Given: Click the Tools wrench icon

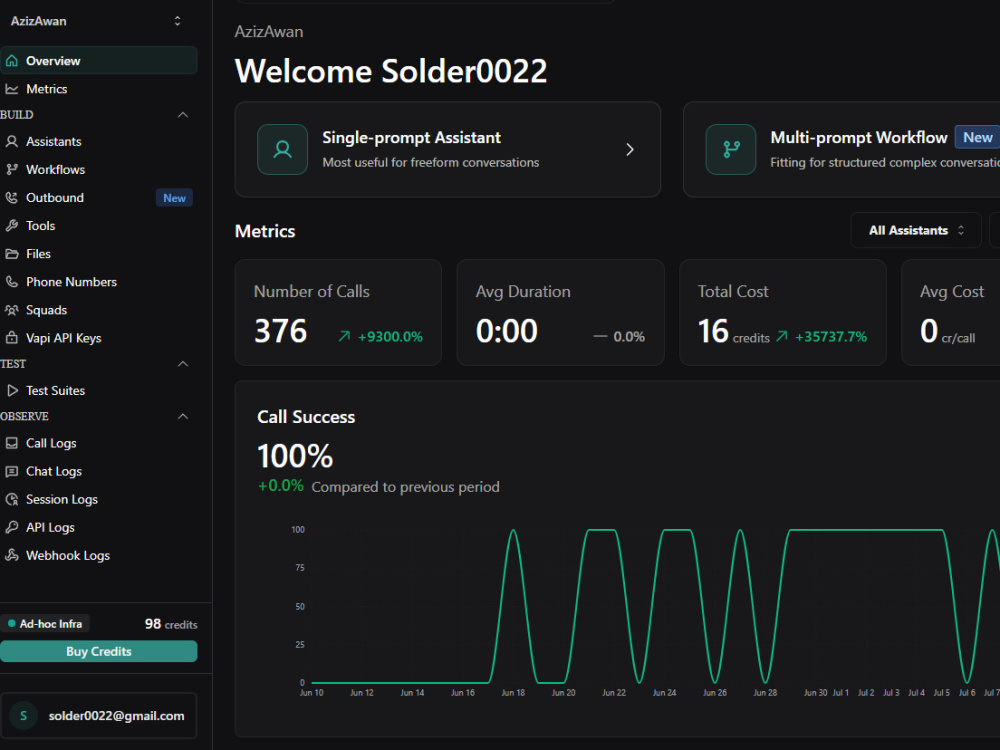Looking at the screenshot, I should 11,226.
